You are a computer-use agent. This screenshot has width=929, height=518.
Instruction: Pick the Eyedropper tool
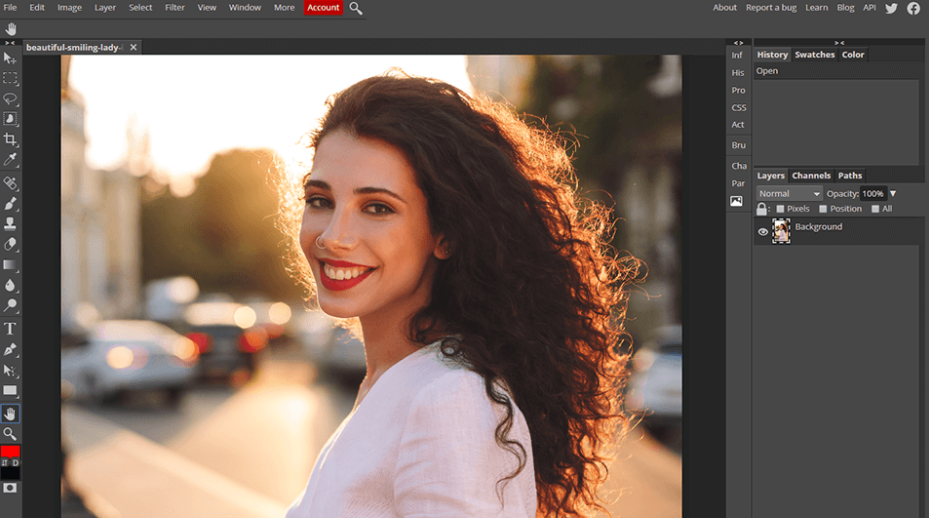pos(10,160)
